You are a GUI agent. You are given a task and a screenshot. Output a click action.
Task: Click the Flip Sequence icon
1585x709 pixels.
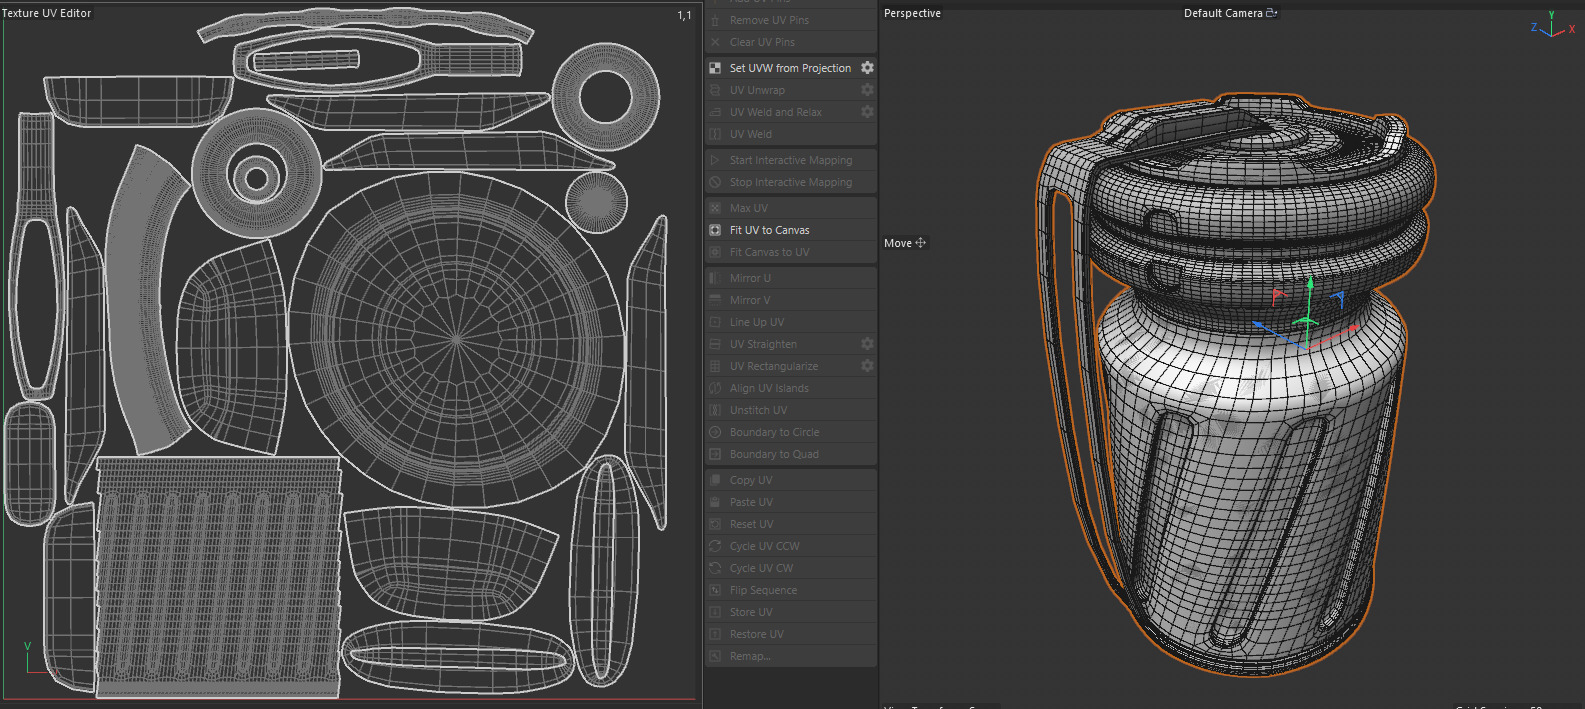[x=715, y=590]
